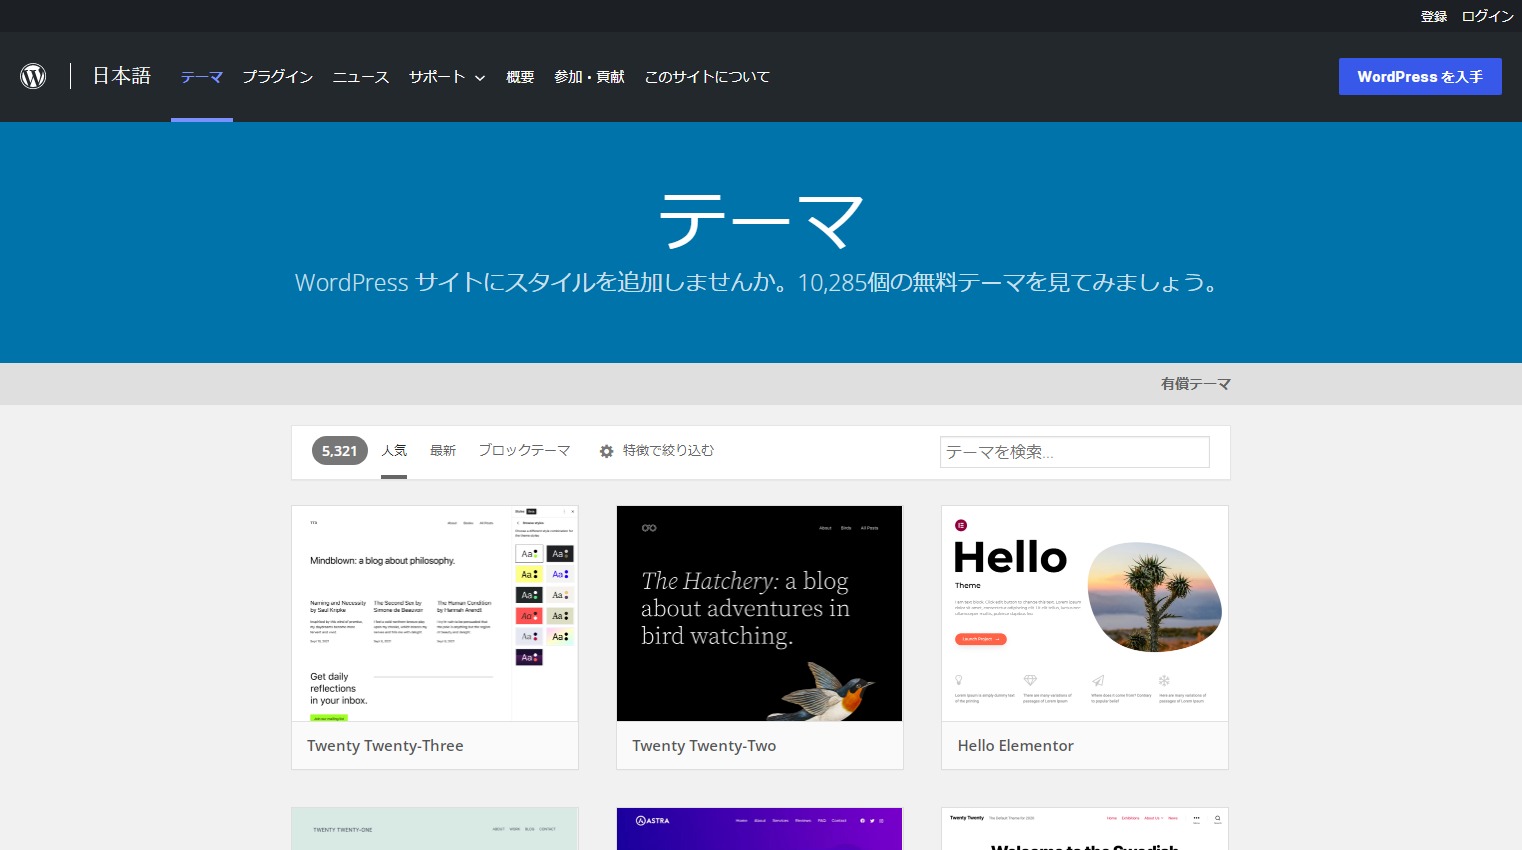Open the ニュース menu item
The width and height of the screenshot is (1522, 850).
click(360, 77)
